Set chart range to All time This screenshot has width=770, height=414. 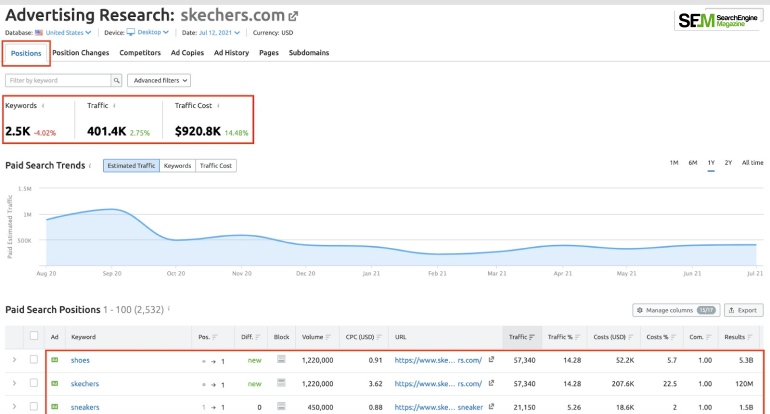752,163
